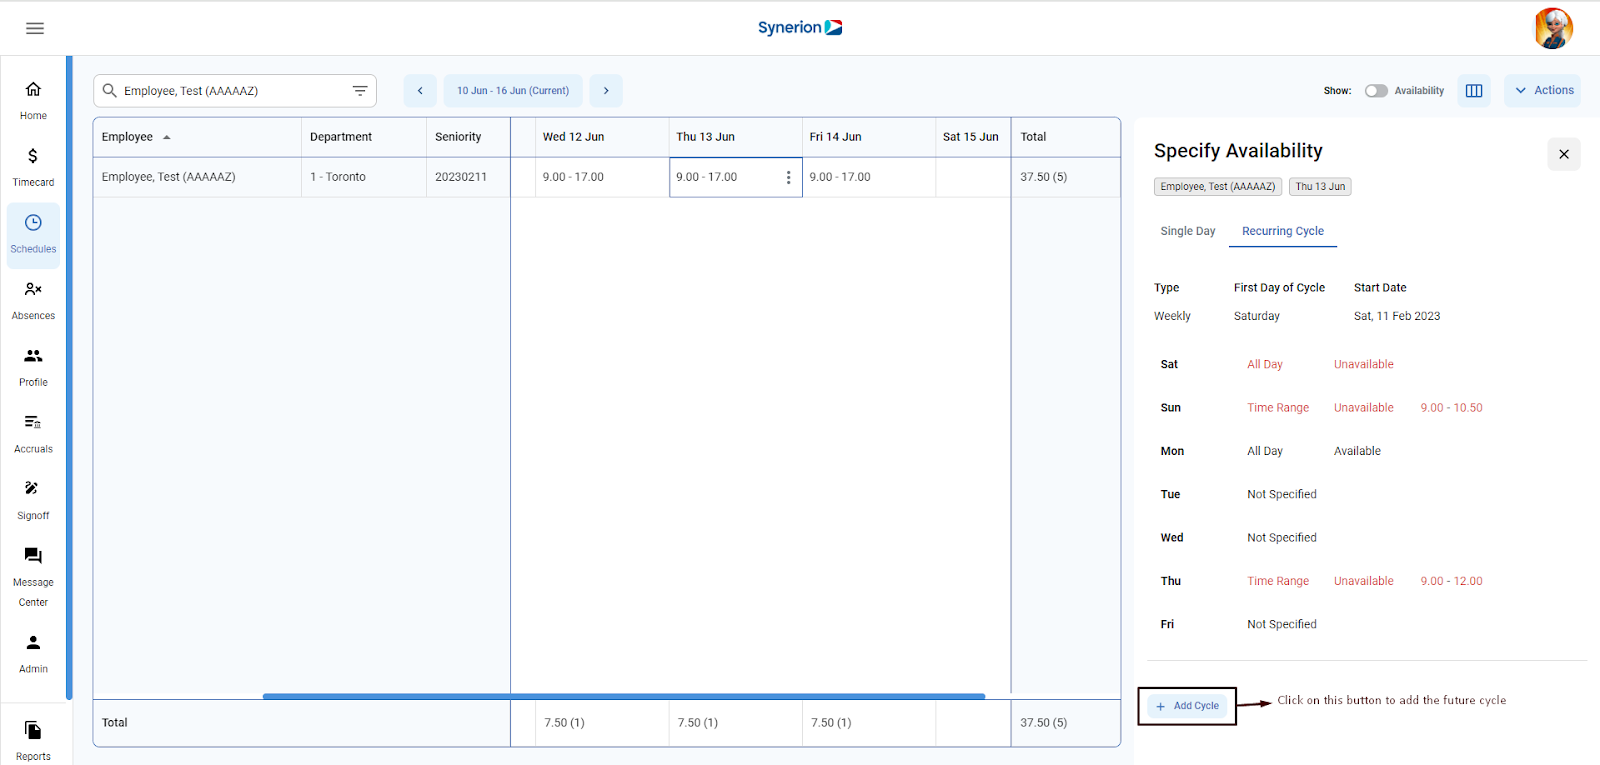Image resolution: width=1600 pixels, height=765 pixels.
Task: Open the column chooser icon
Action: point(1474,90)
